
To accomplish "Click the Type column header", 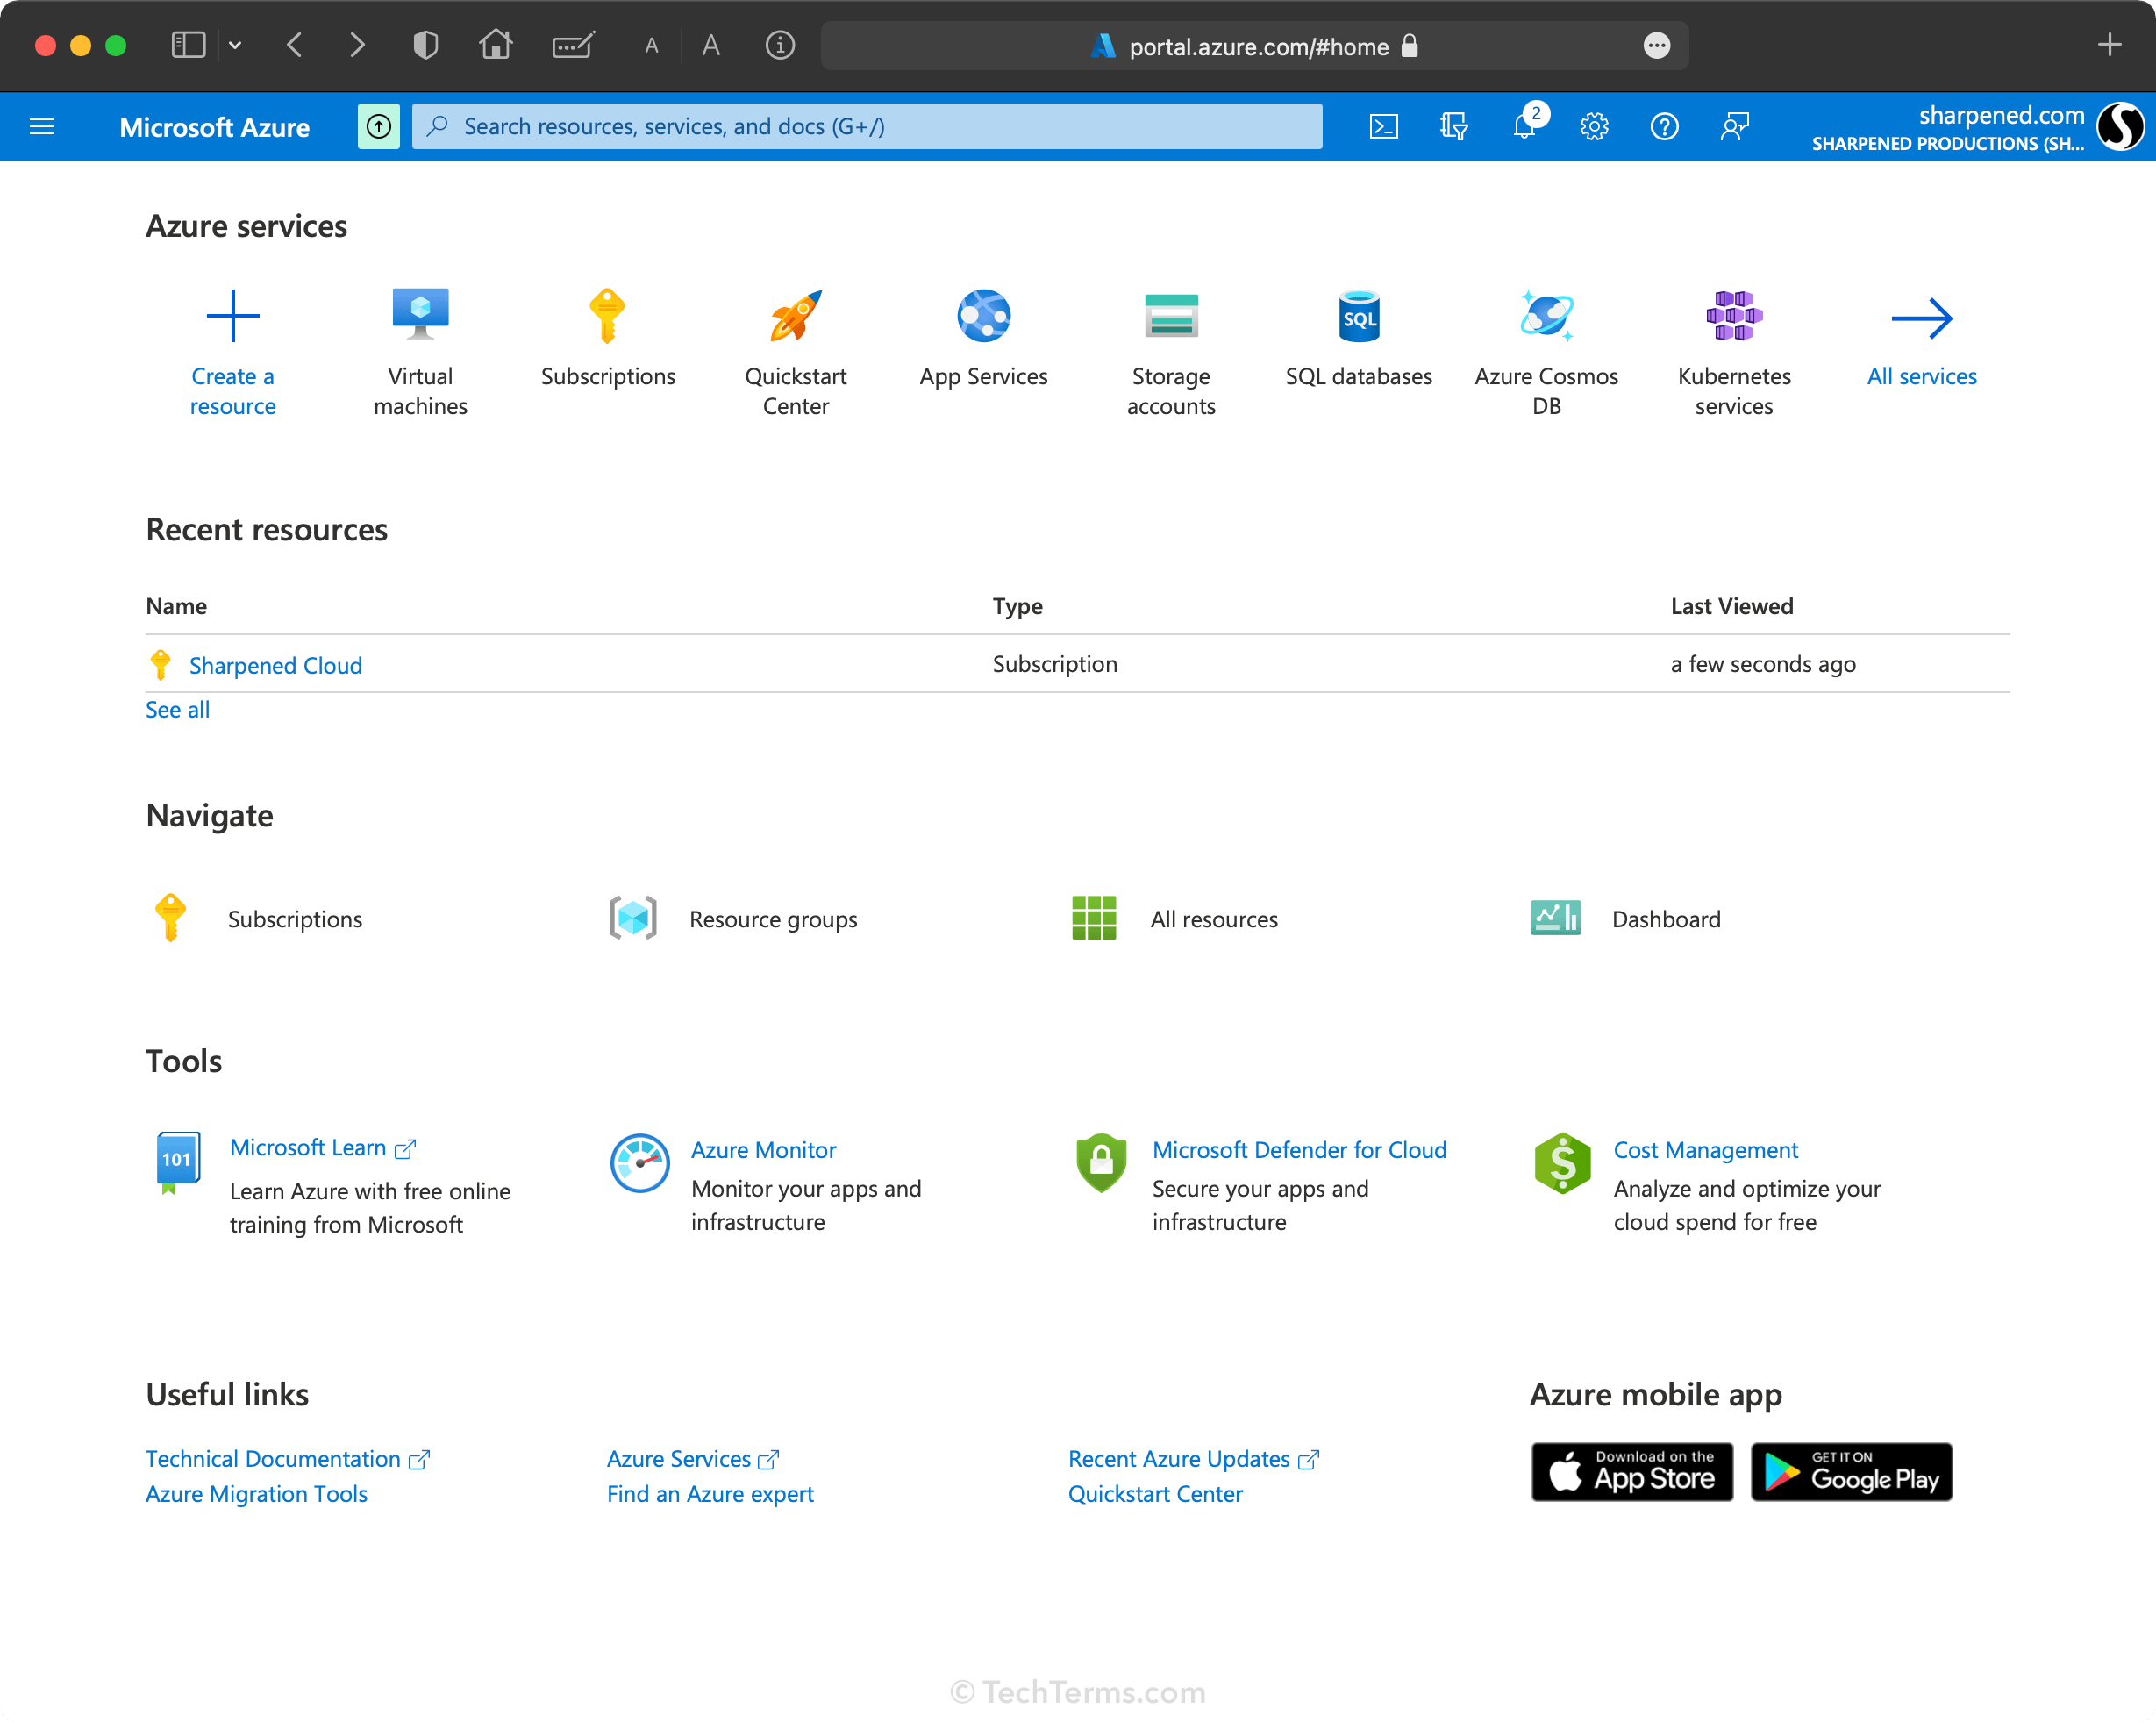I will (1017, 606).
